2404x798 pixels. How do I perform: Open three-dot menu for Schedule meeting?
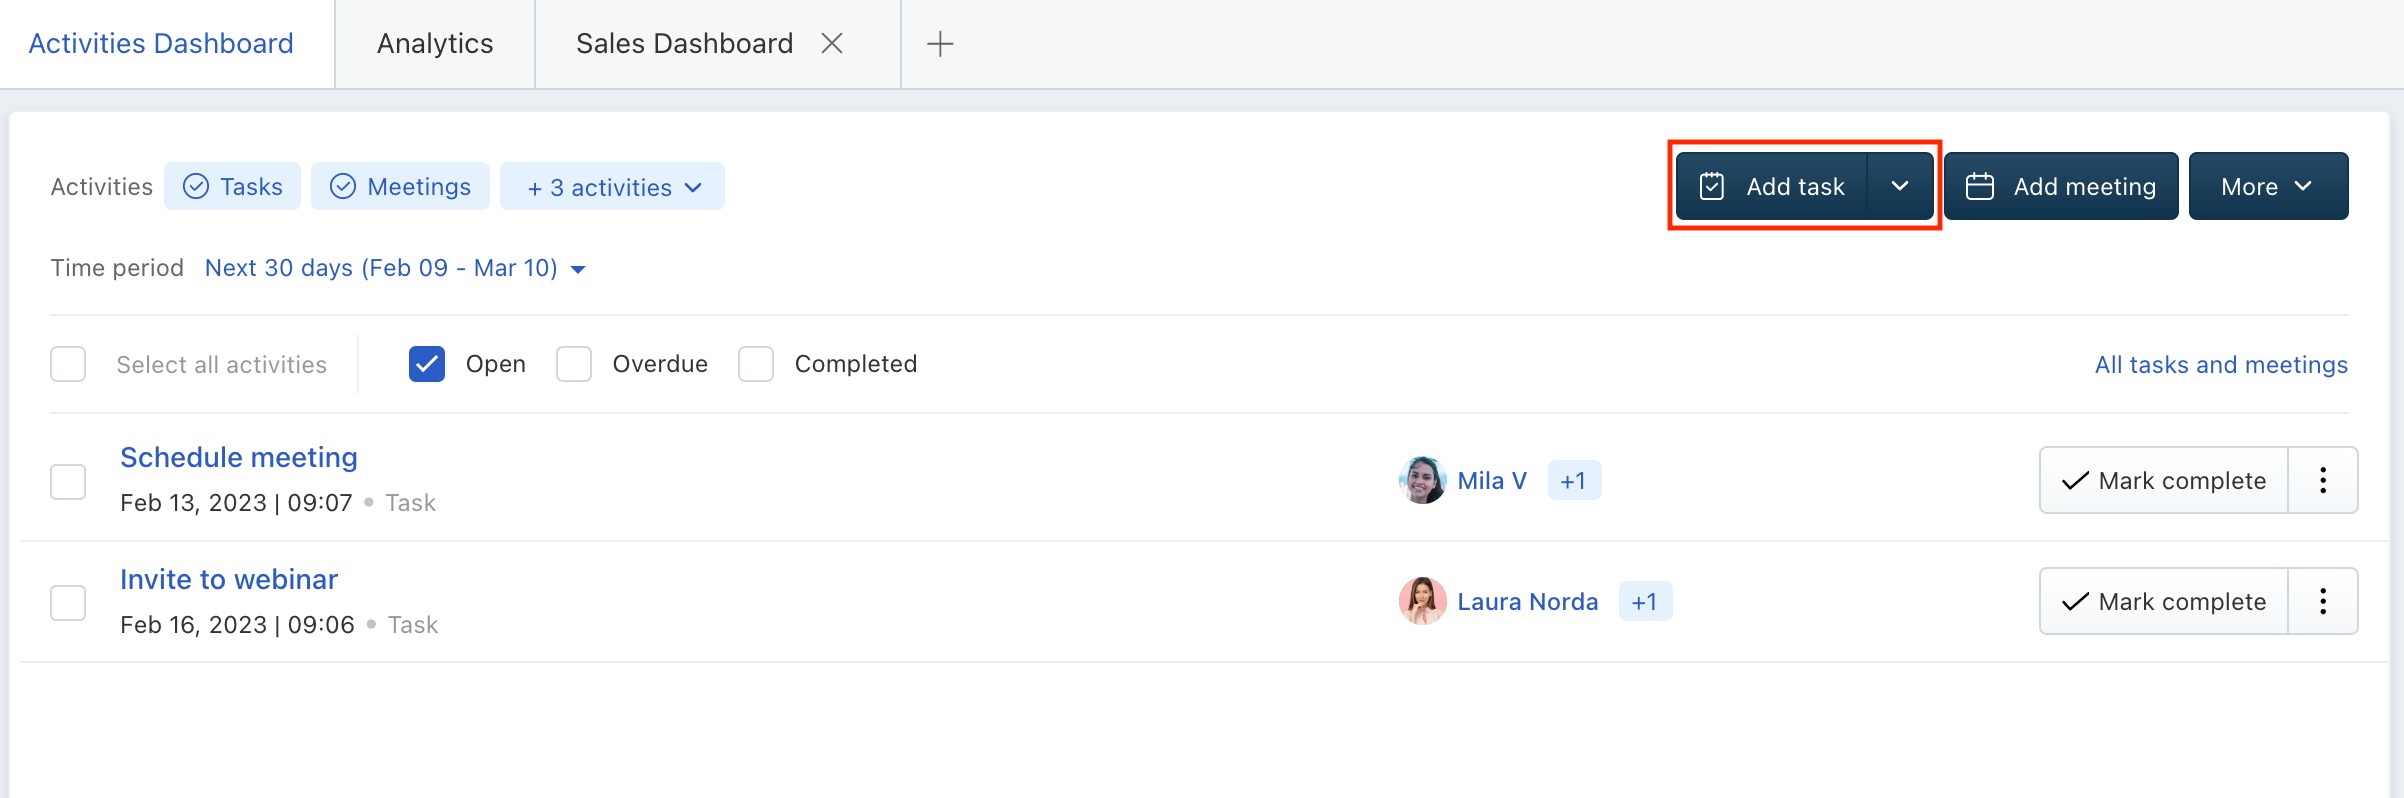(x=2323, y=480)
